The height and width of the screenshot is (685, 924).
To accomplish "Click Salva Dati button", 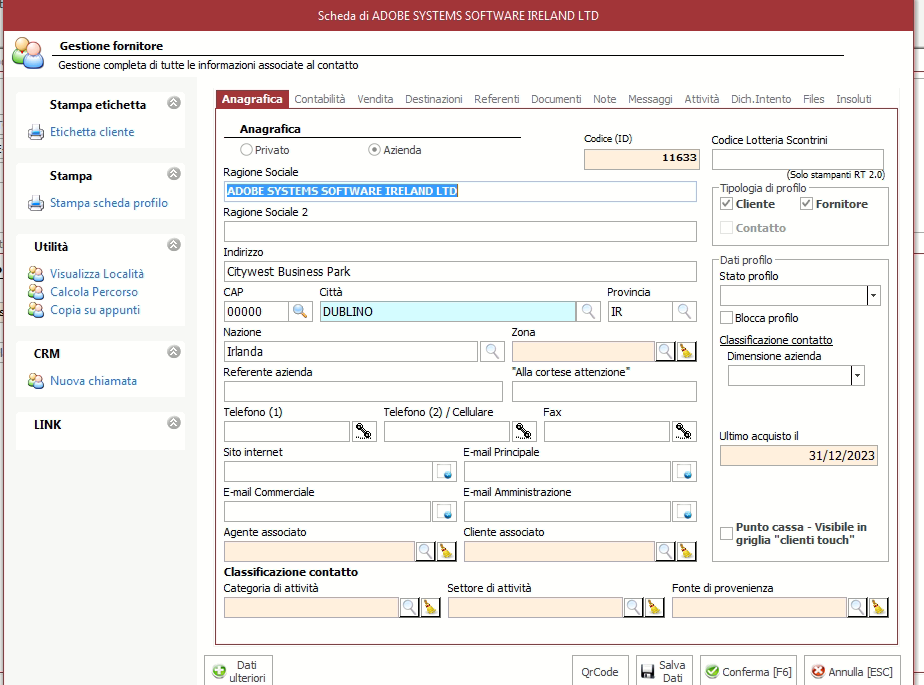I will (x=664, y=671).
